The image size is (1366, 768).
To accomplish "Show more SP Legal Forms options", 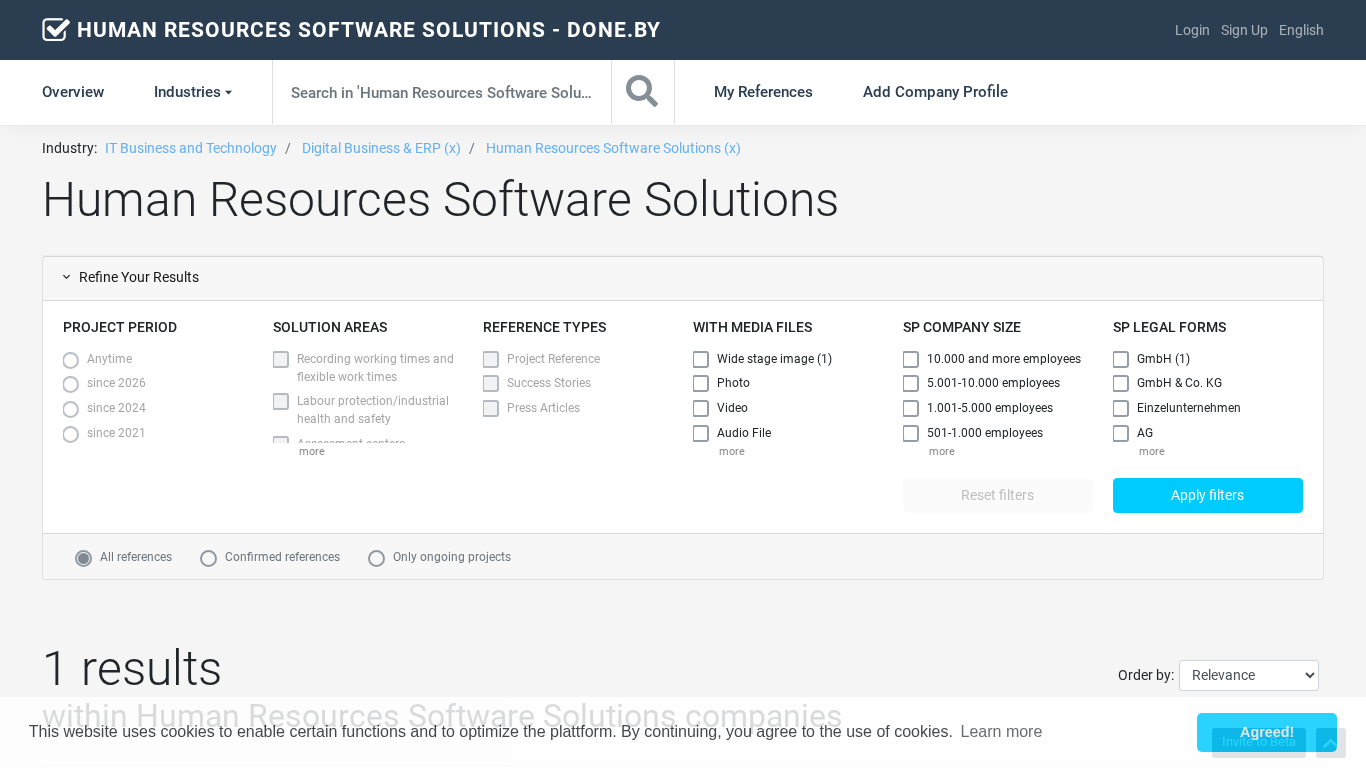I will [x=1151, y=452].
